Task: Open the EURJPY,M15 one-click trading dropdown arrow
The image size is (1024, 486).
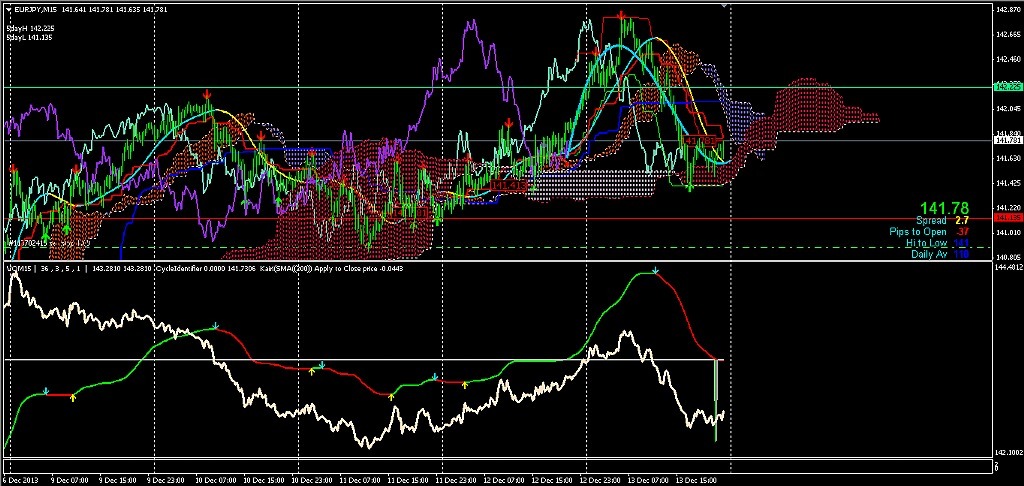Action: (8, 8)
